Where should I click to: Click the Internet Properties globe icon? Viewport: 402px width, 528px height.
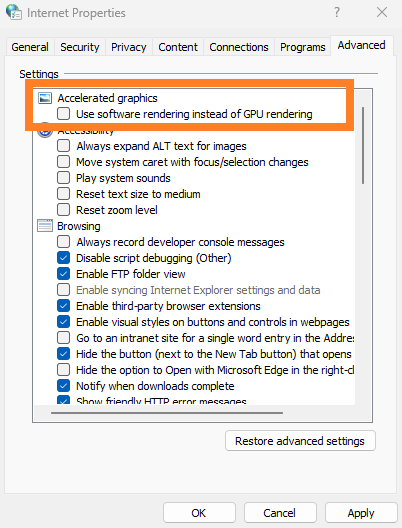click(x=14, y=12)
